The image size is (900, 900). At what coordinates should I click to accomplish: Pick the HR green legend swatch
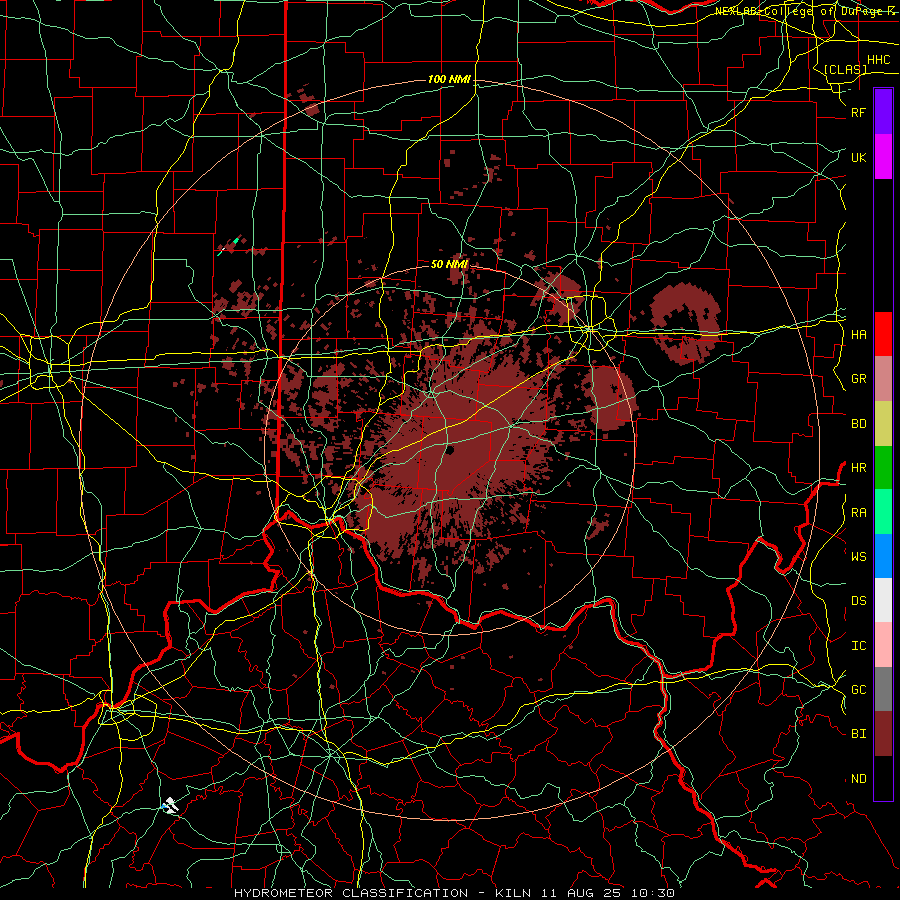[x=883, y=468]
